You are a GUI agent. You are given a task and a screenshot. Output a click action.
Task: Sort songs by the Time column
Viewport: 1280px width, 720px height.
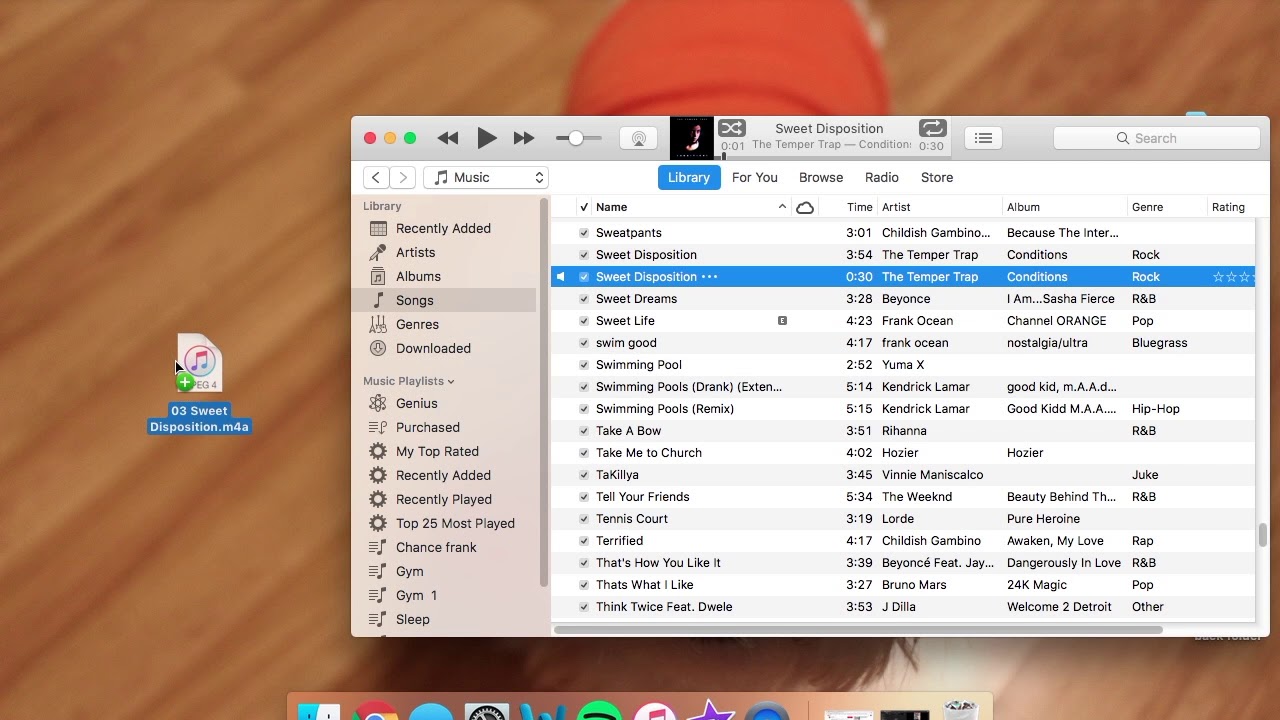[860, 207]
